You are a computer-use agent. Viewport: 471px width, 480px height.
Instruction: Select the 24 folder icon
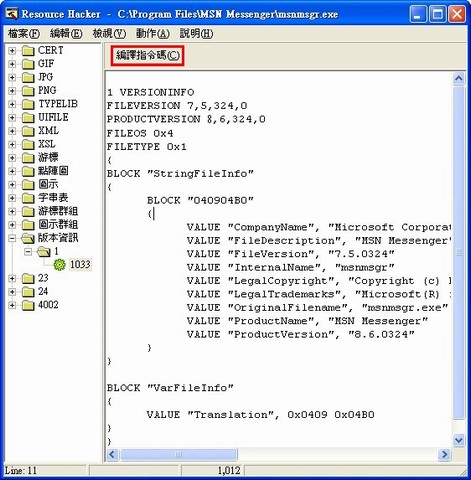point(28,292)
